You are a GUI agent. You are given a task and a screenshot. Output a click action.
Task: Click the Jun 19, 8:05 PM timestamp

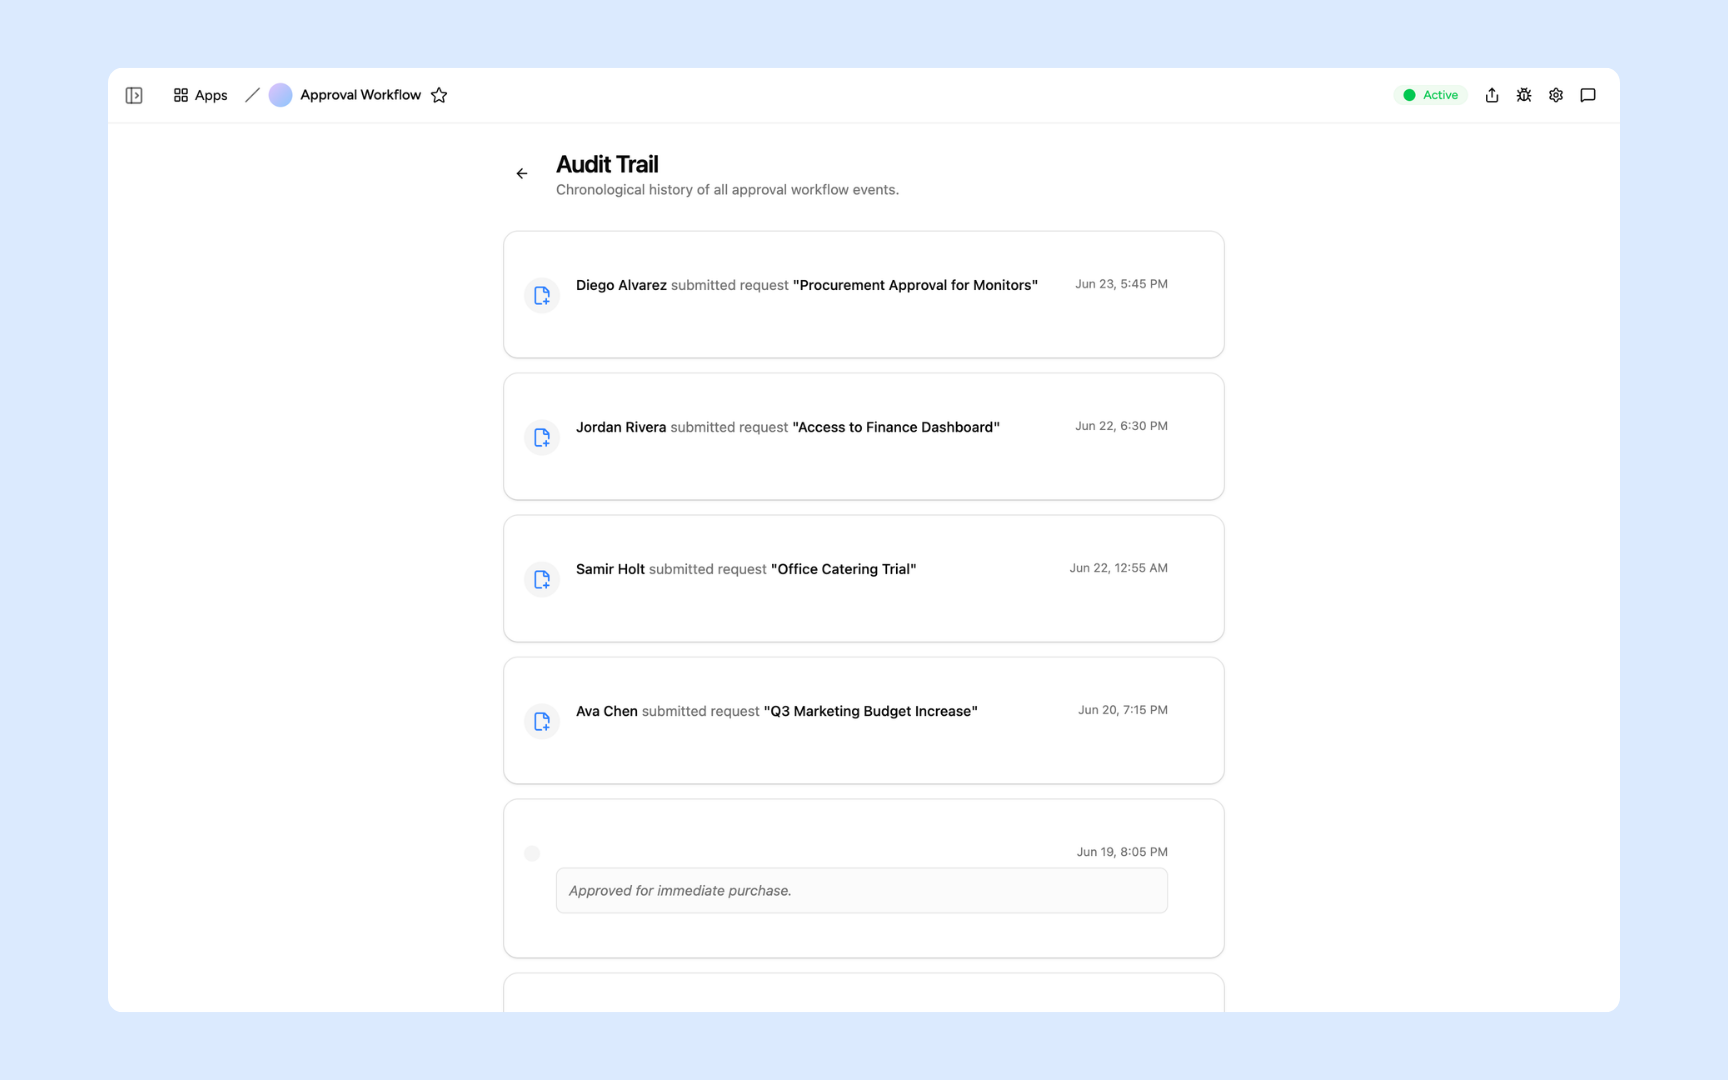(x=1122, y=852)
